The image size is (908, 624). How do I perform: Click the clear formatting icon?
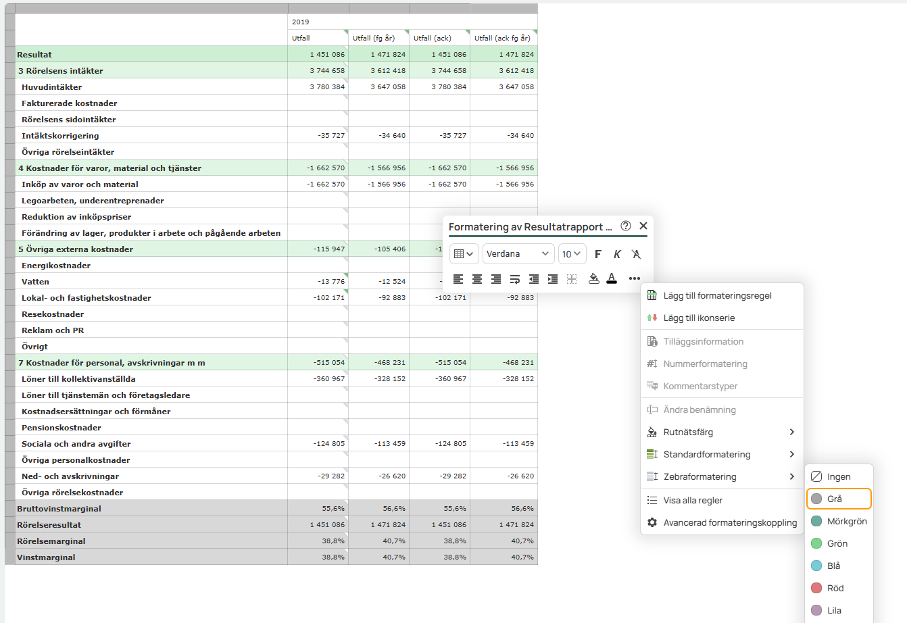coord(636,254)
